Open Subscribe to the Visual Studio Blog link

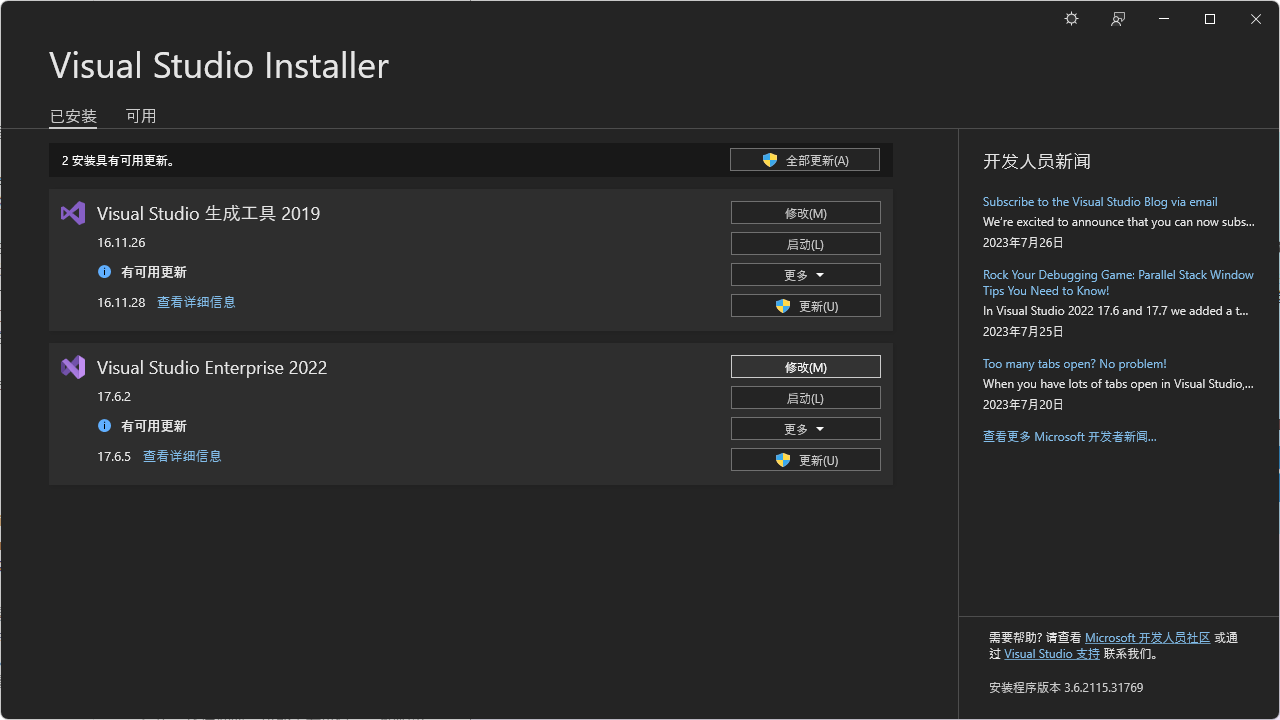[x=1100, y=202]
